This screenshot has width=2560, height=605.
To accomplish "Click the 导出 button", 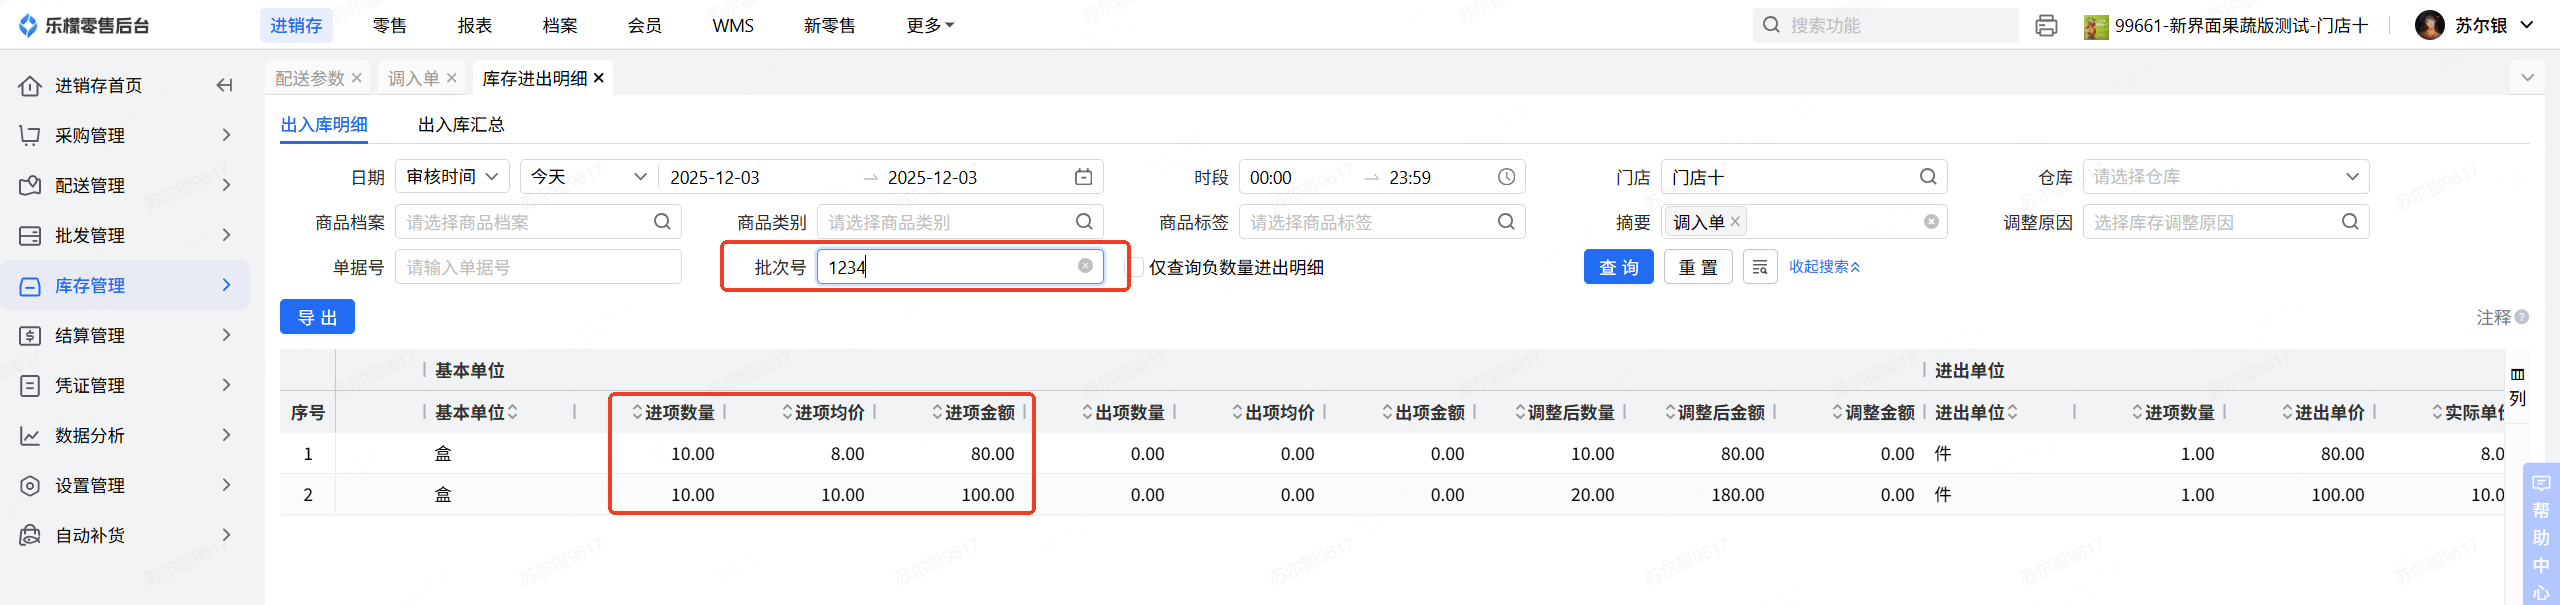I will tap(317, 317).
